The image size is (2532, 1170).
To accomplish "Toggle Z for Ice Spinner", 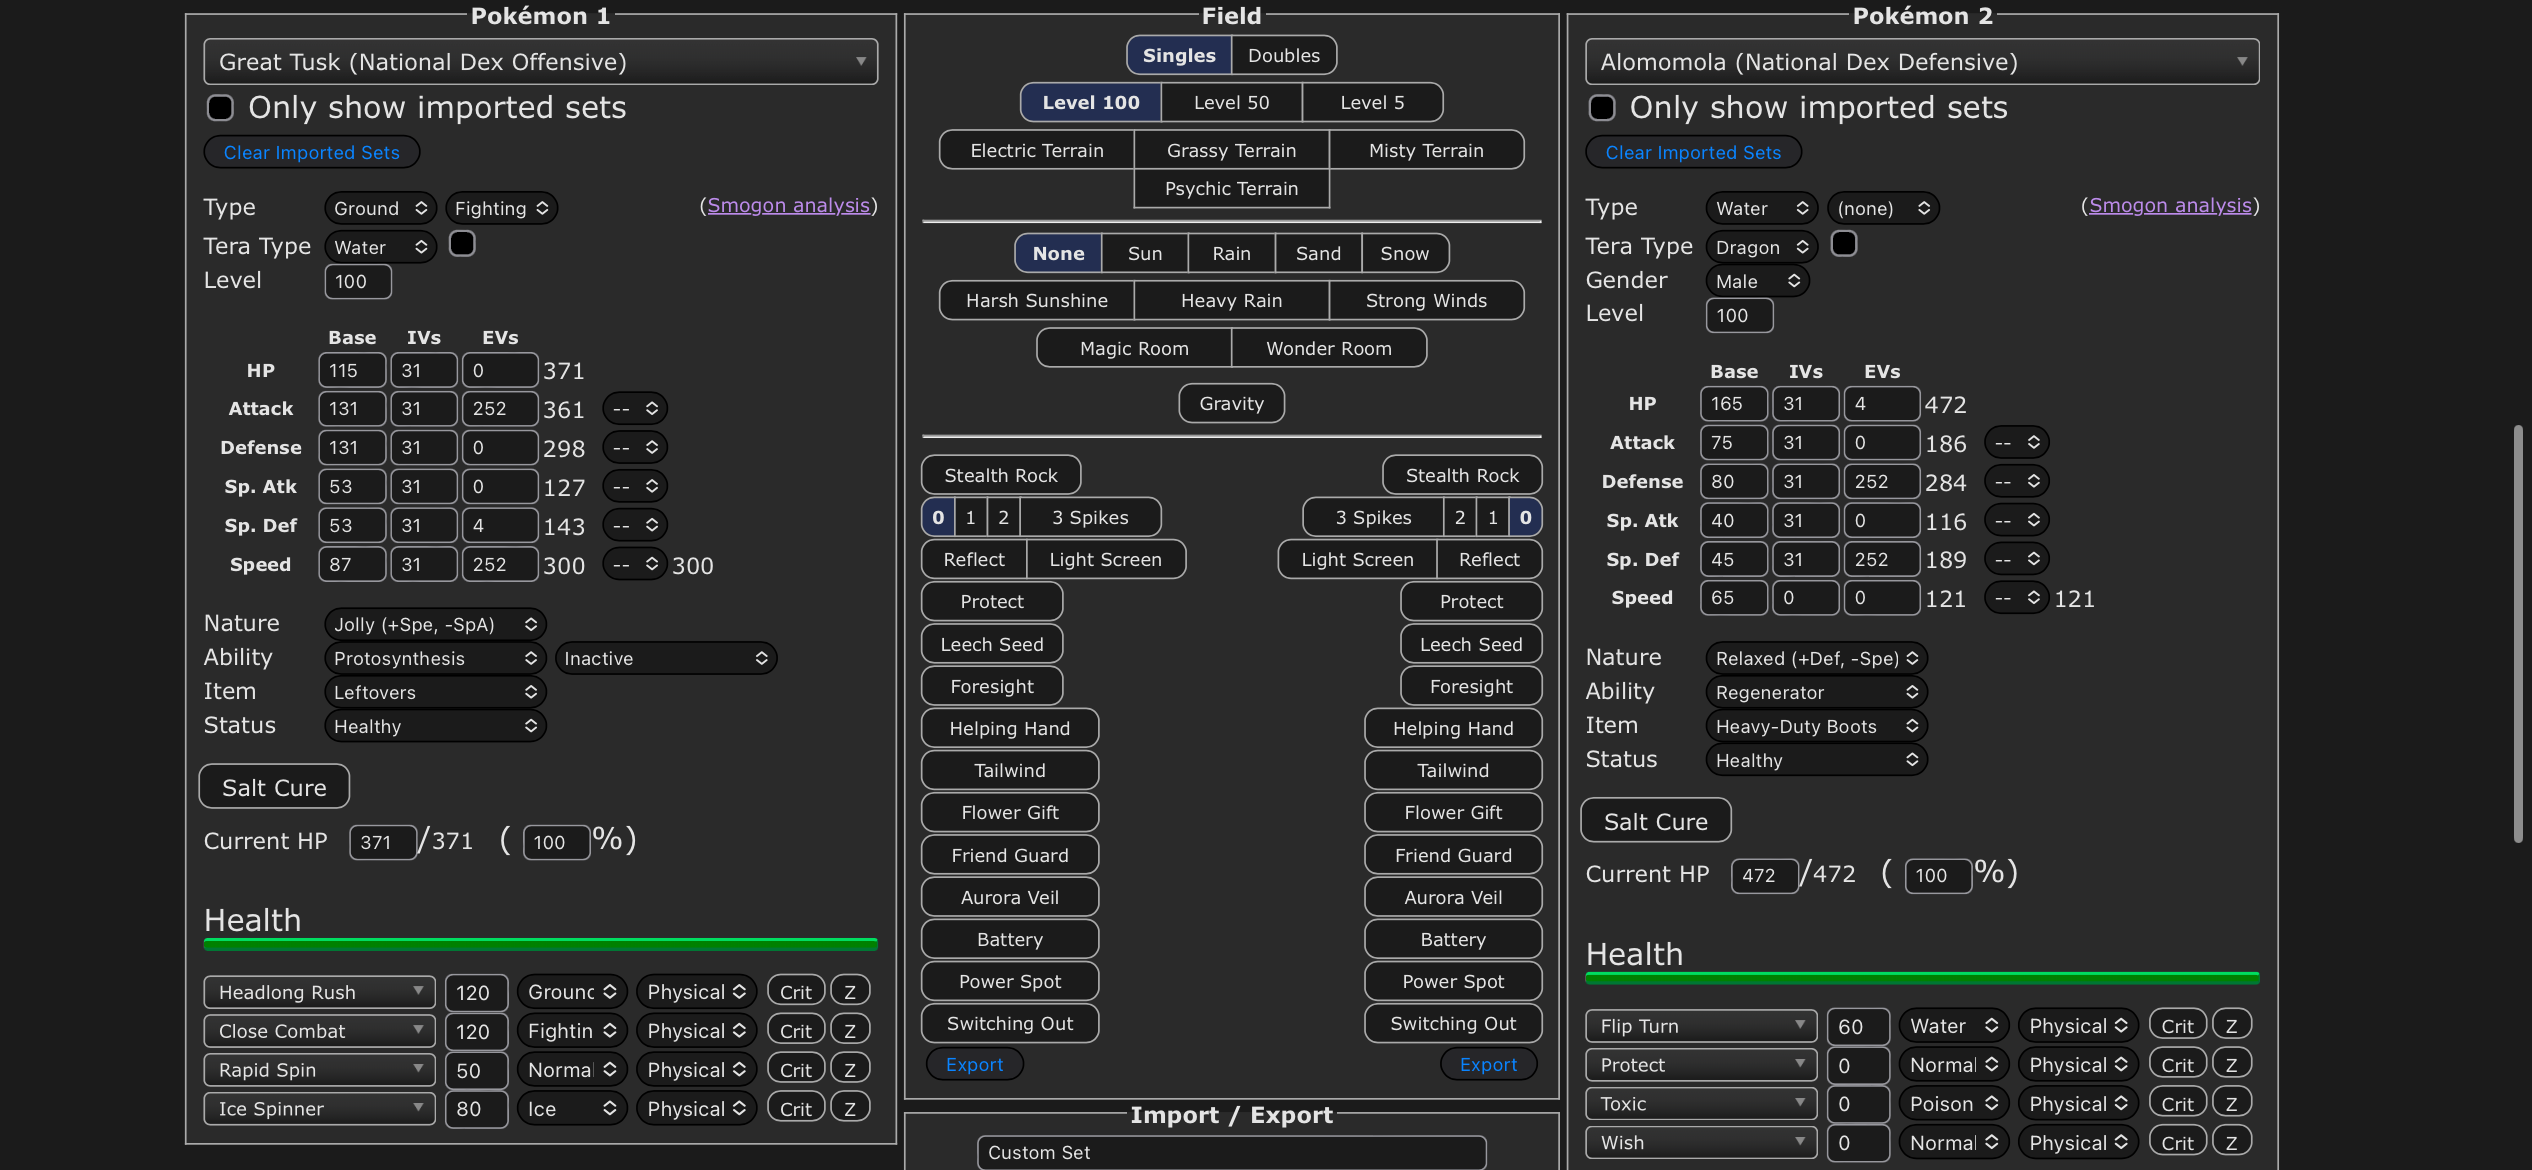I will tap(850, 1109).
